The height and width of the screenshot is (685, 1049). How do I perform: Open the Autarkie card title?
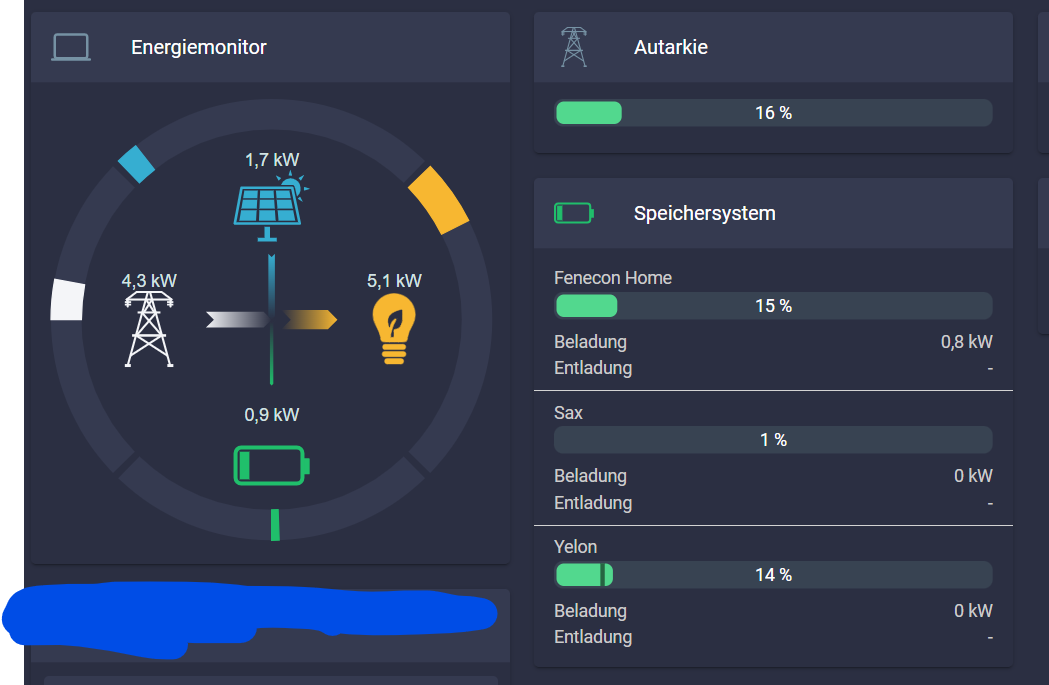(671, 47)
